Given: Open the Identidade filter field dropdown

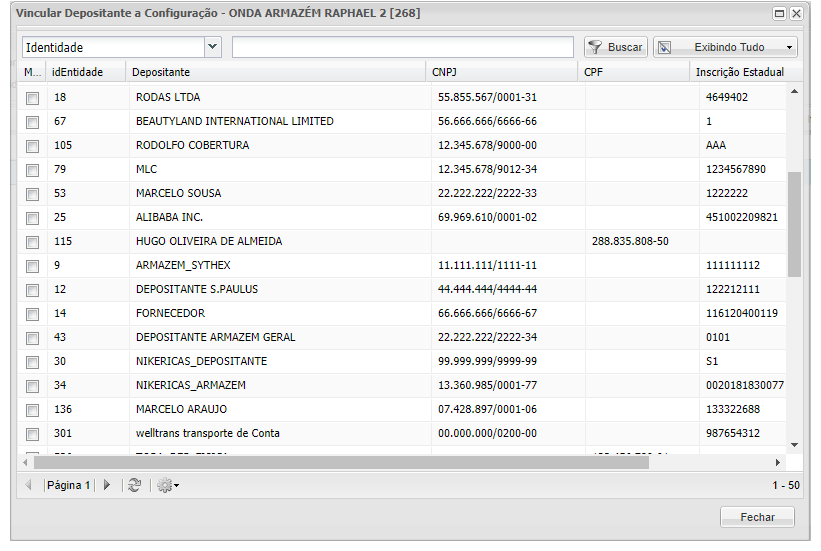Looking at the screenshot, I should pos(213,47).
